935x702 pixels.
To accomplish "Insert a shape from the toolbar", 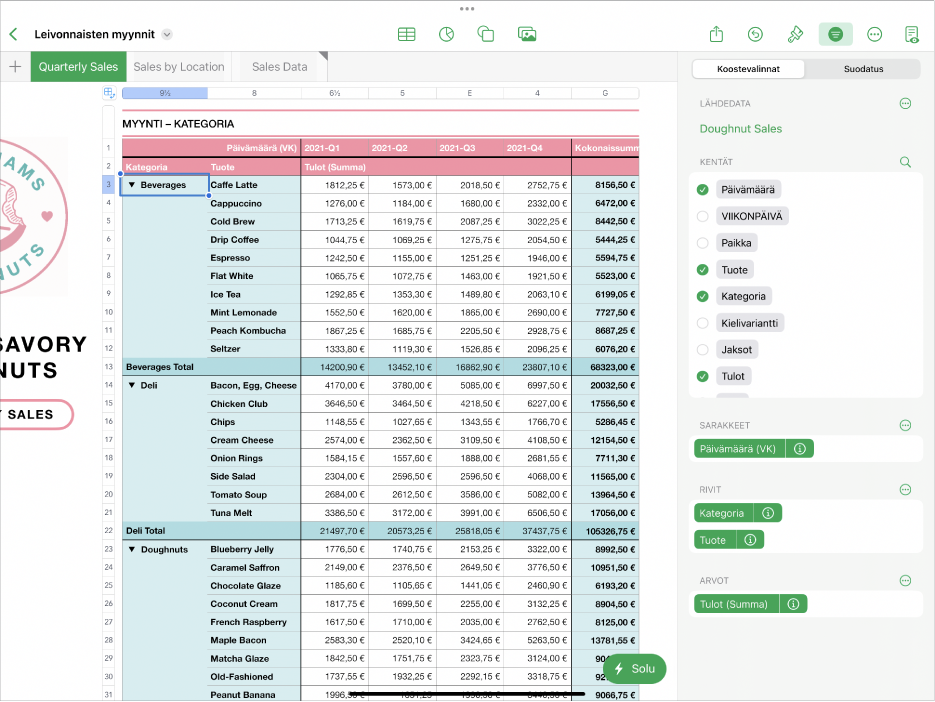I will click(486, 35).
